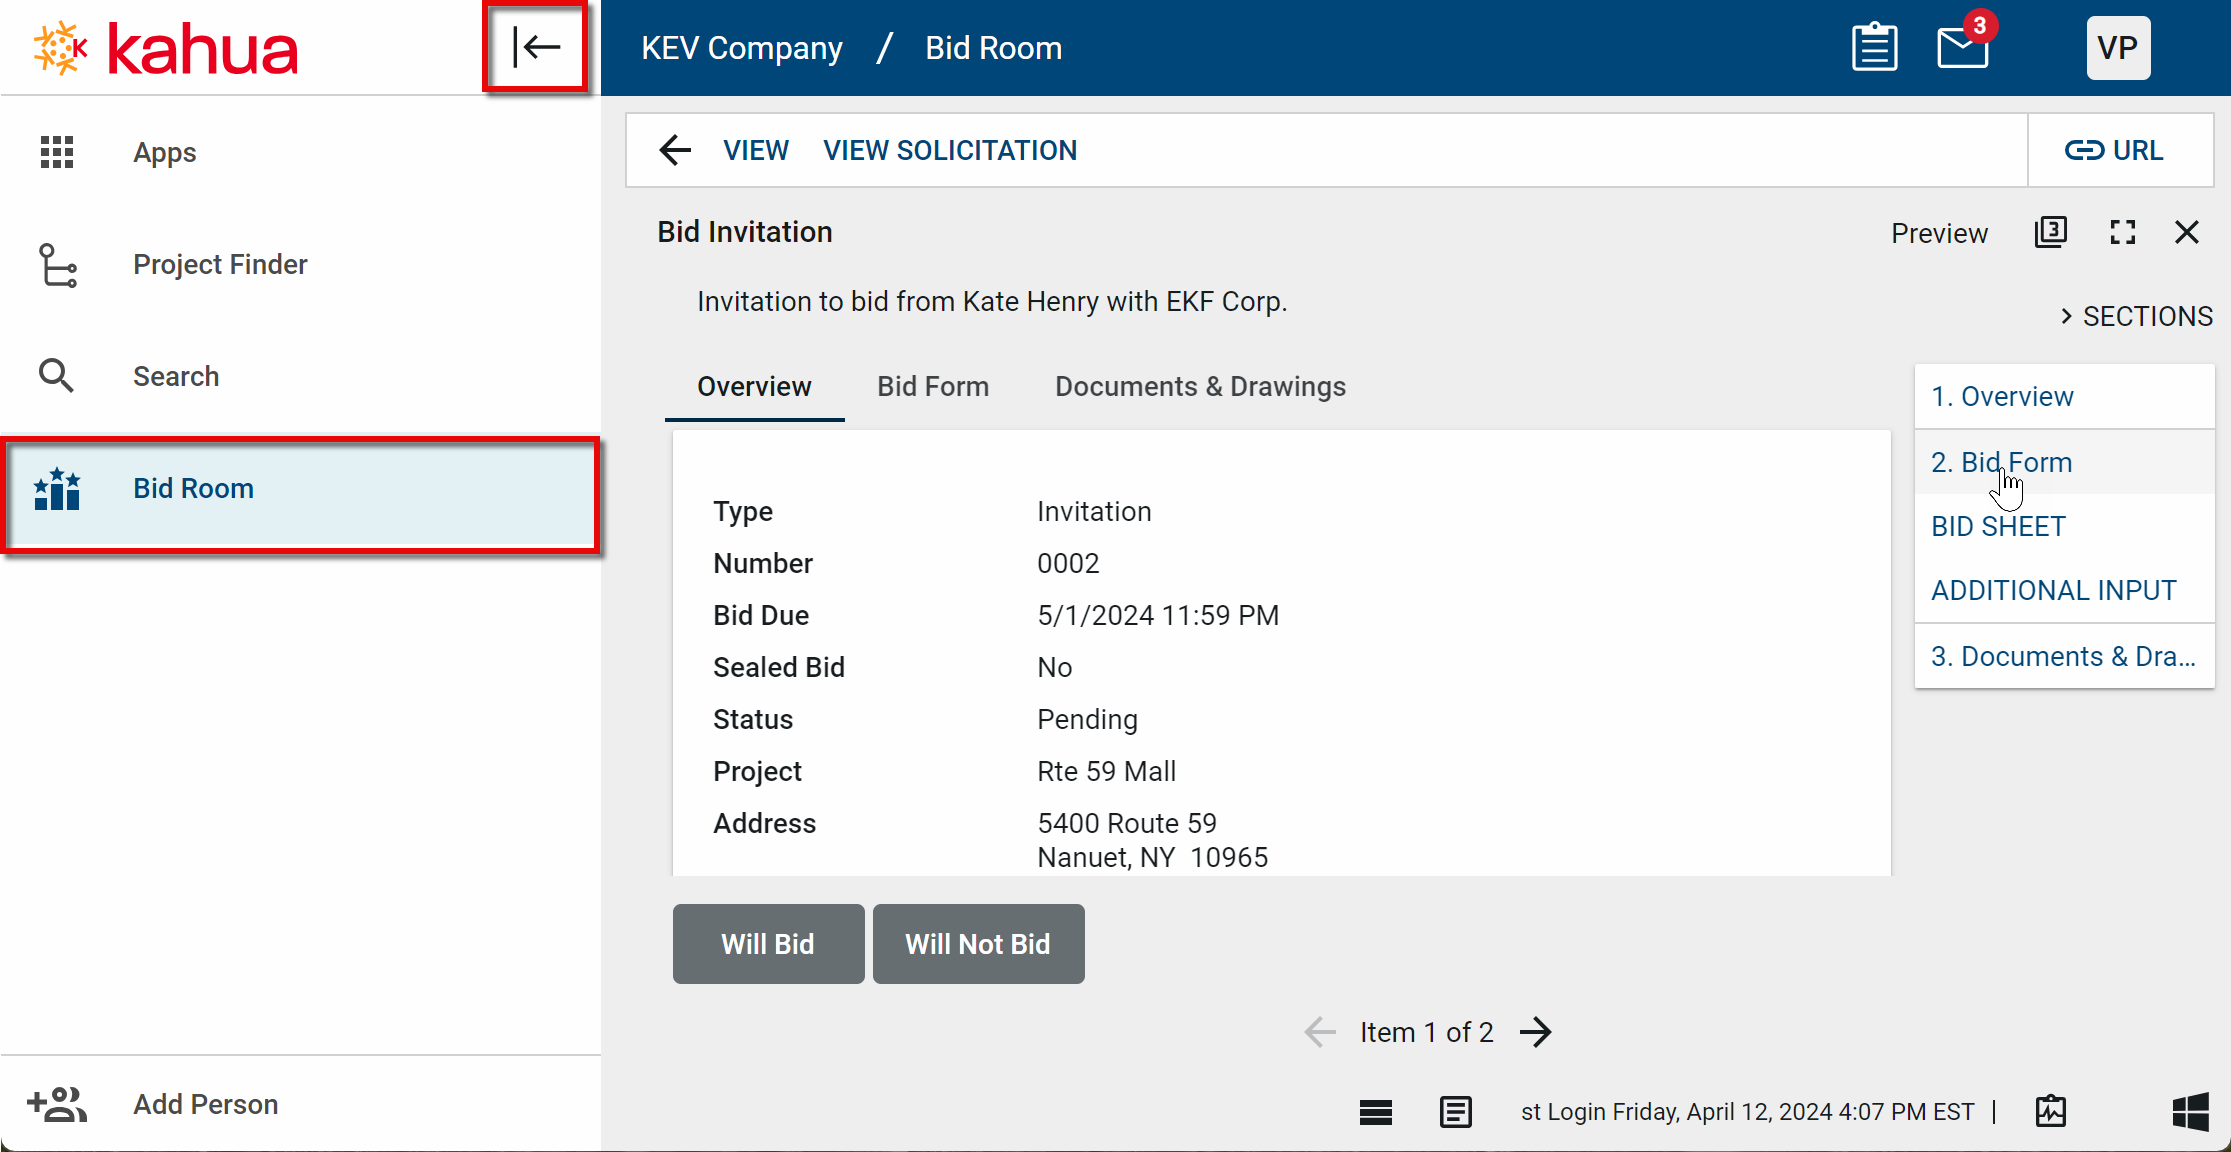Jump to section 3 Documents & Drawings

[2062, 656]
